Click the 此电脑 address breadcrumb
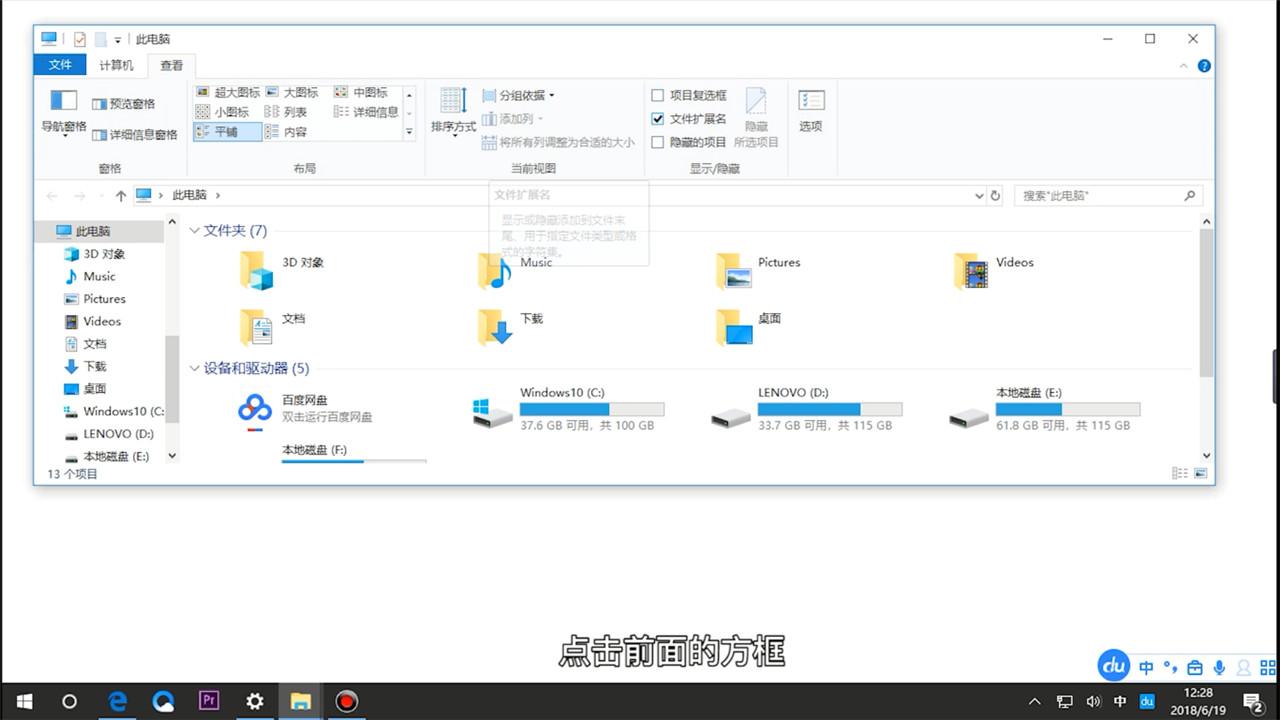1280x720 pixels. pyautogui.click(x=190, y=196)
